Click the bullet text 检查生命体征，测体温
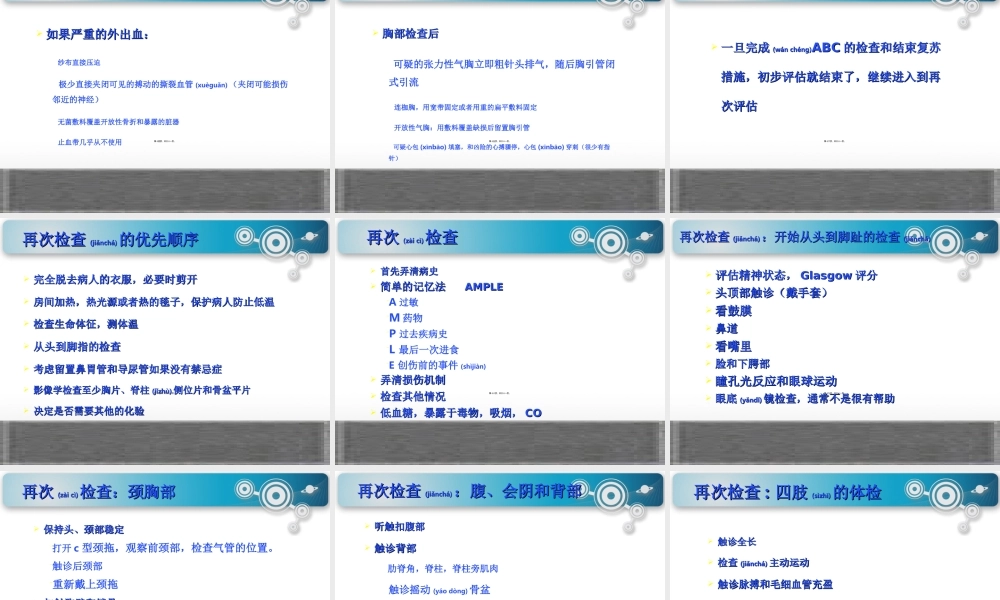Viewport: 1000px width, 600px height. [x=85, y=324]
